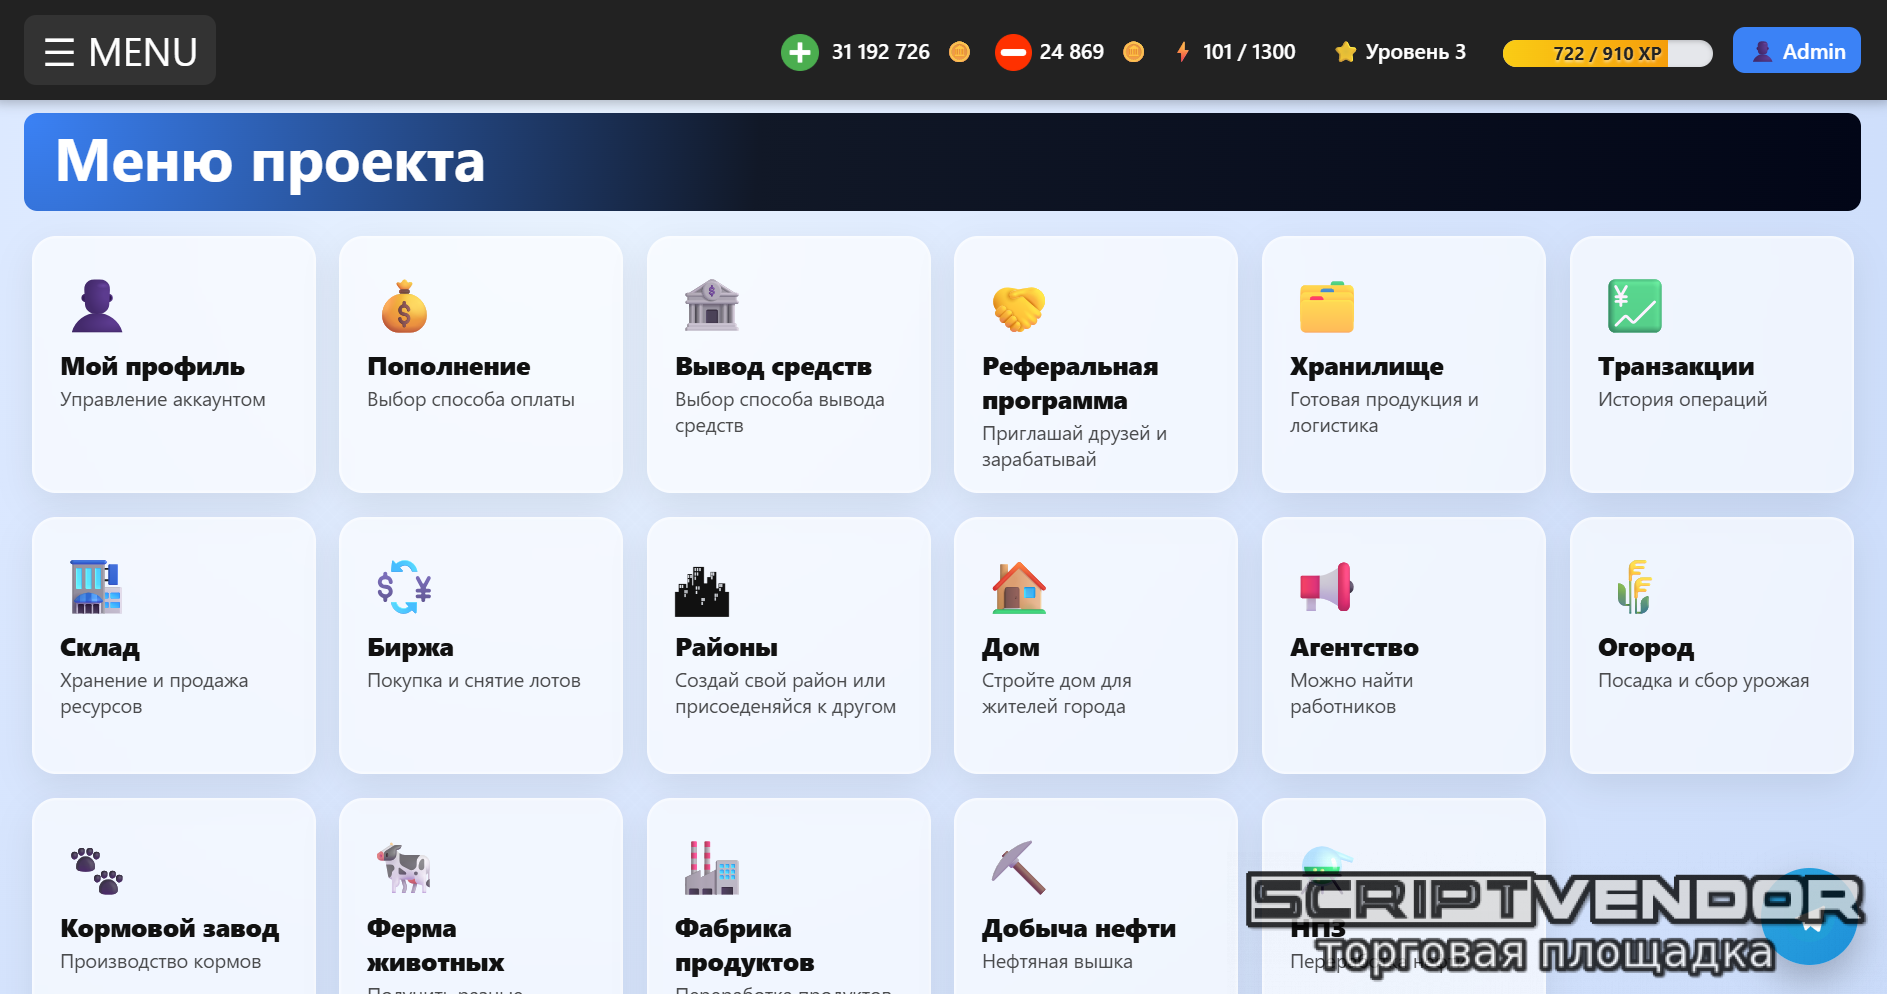The height and width of the screenshot is (994, 1887).
Task: Click the bank icon for Вывод средств
Action: tap(711, 306)
